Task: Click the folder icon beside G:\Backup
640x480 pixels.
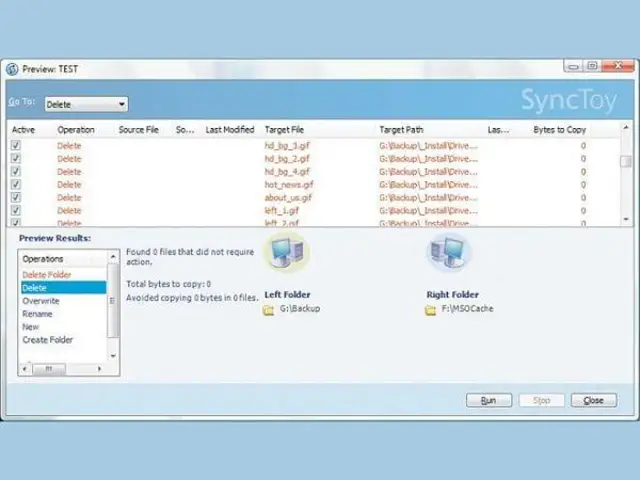Action: (269, 310)
